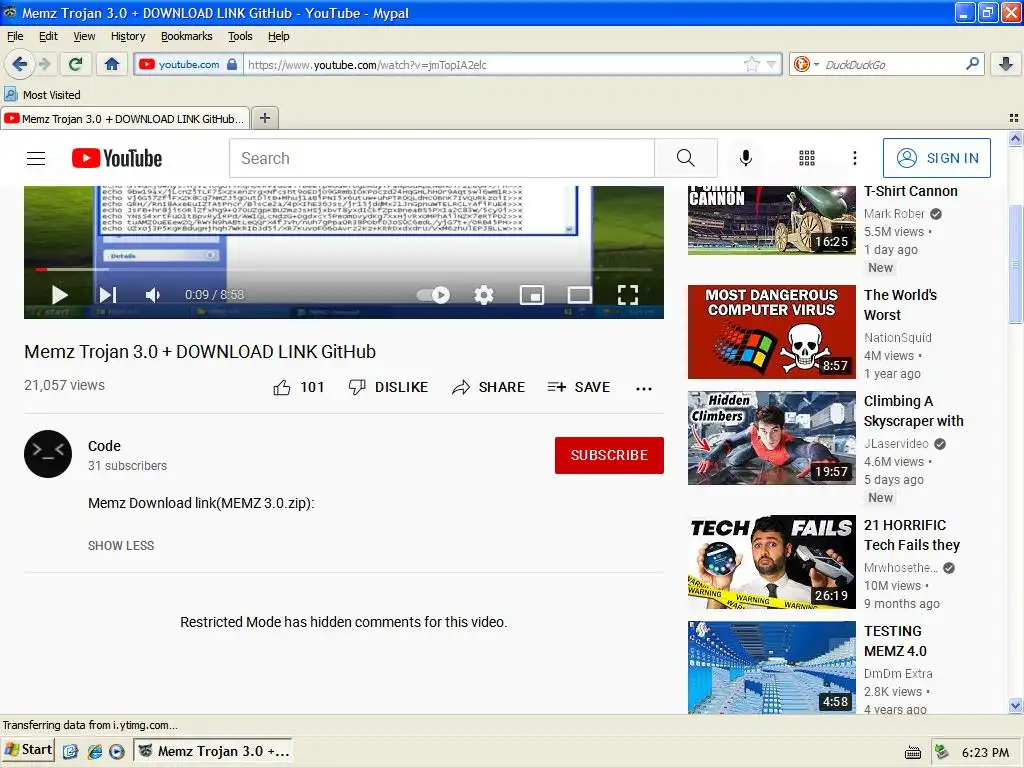Click SHARE below the video

click(488, 387)
